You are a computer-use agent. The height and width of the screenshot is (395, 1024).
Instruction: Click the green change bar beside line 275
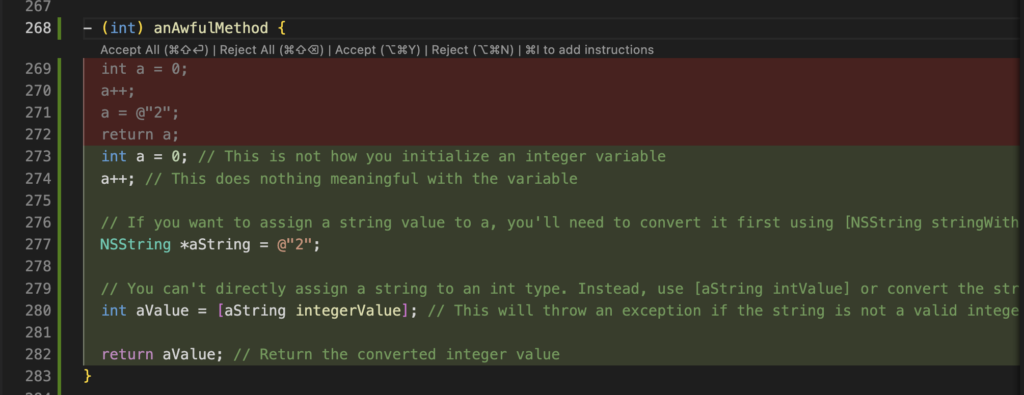[60, 200]
